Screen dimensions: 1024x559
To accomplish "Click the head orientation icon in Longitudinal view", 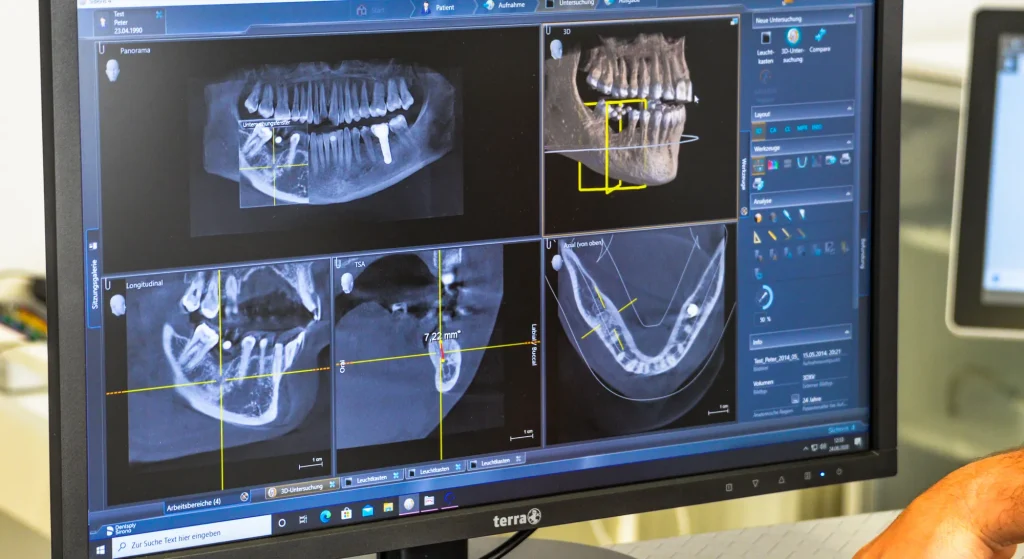I will 118,304.
